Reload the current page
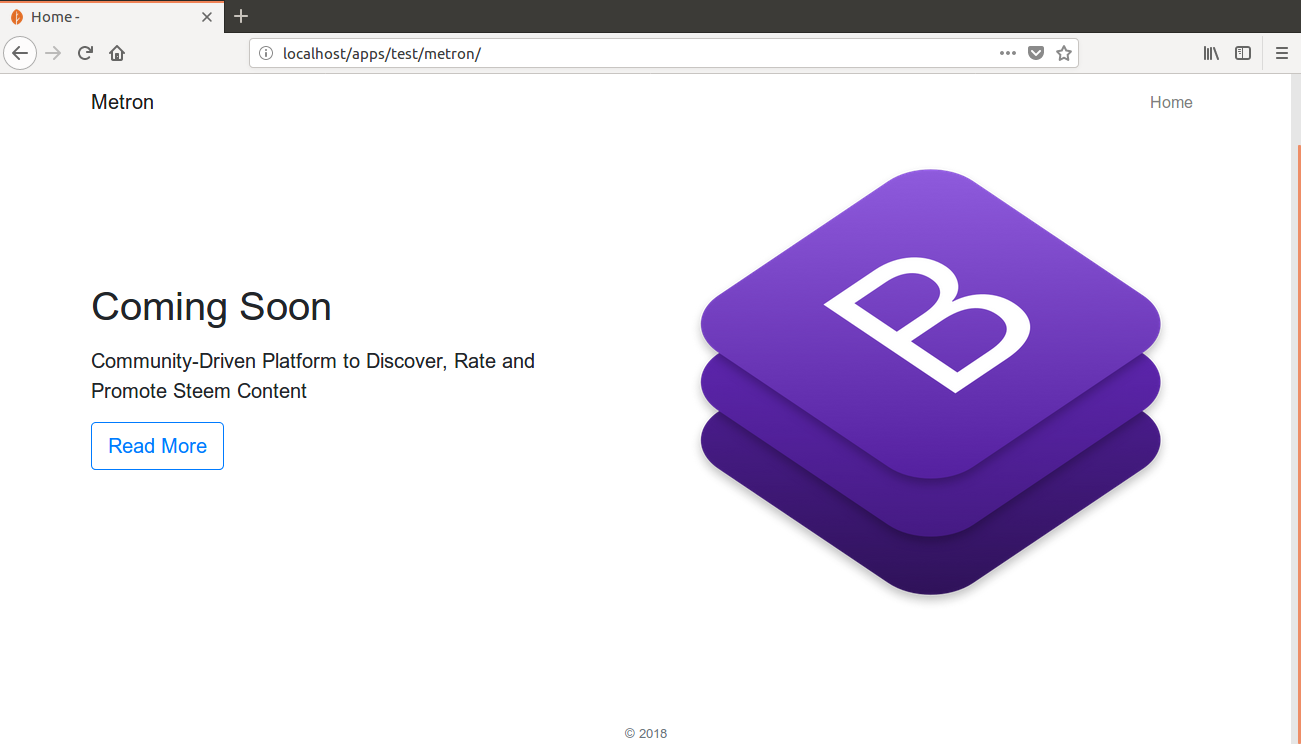The height and width of the screenshot is (744, 1301). [x=86, y=53]
